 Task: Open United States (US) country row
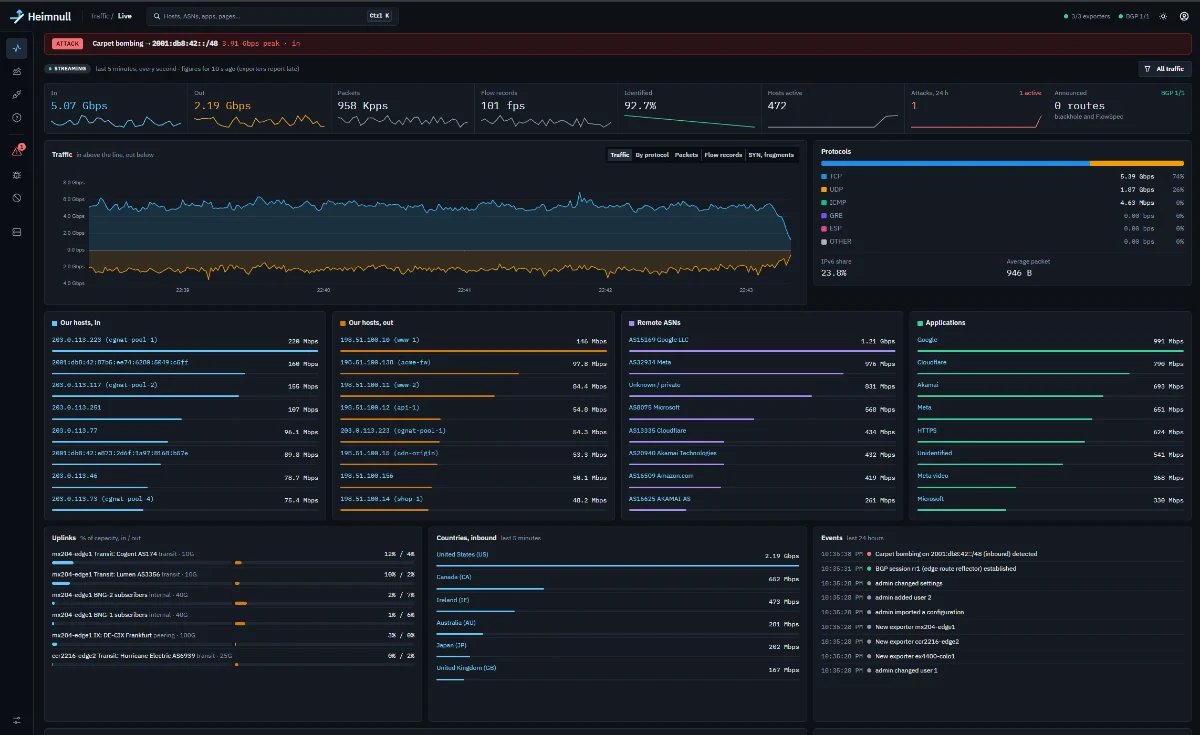(x=618, y=557)
